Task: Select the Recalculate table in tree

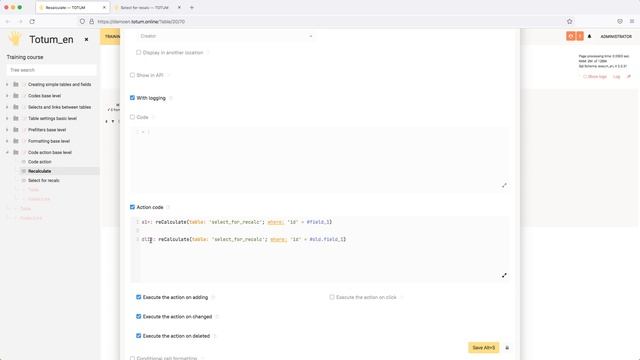Action: click(40, 171)
